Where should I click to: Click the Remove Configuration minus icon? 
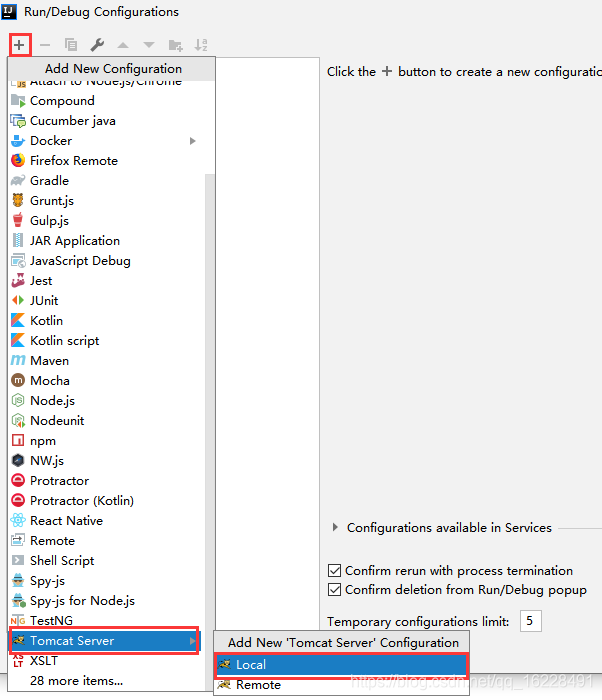[45, 45]
